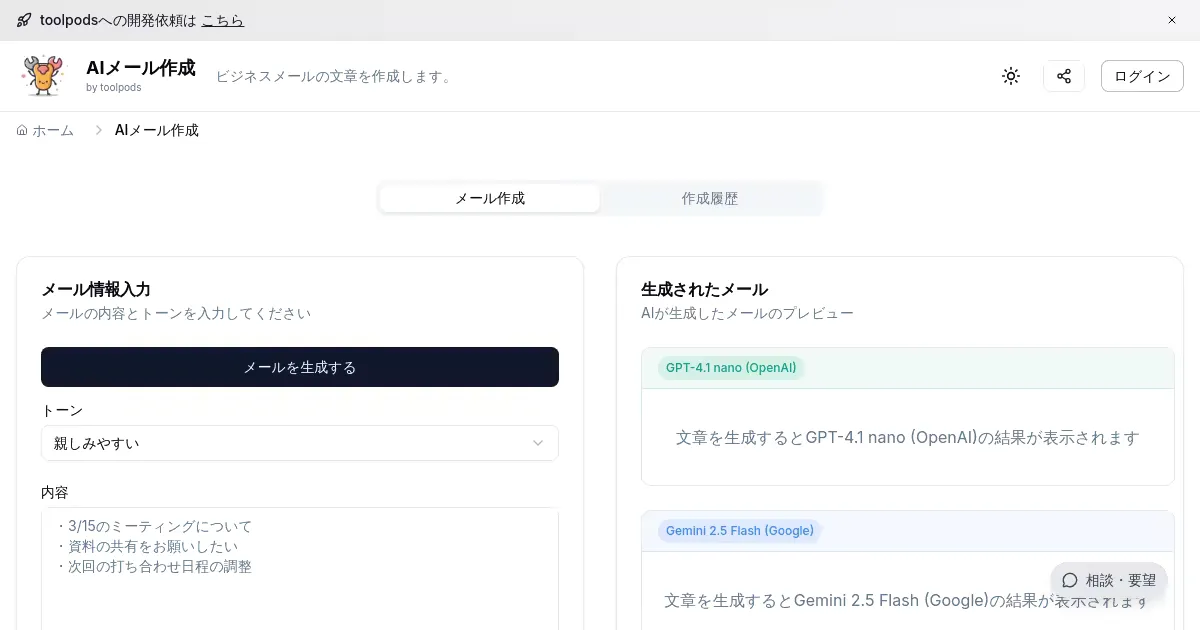Click the ログイン button
The height and width of the screenshot is (630, 1200).
point(1142,76)
